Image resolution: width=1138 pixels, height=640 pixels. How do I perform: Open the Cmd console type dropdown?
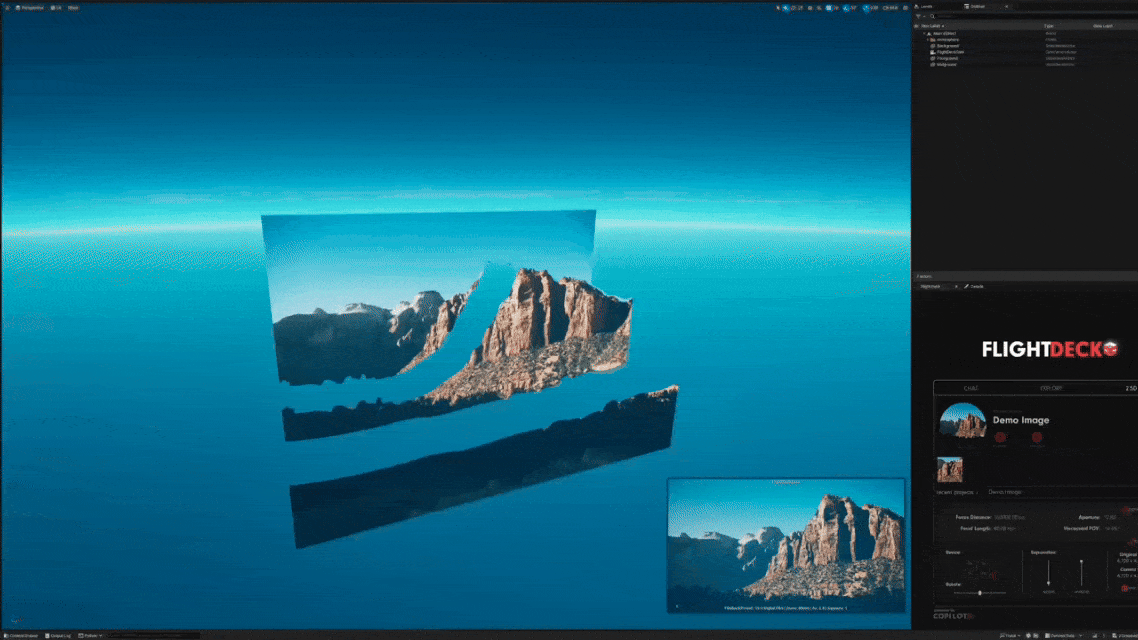pos(91,636)
